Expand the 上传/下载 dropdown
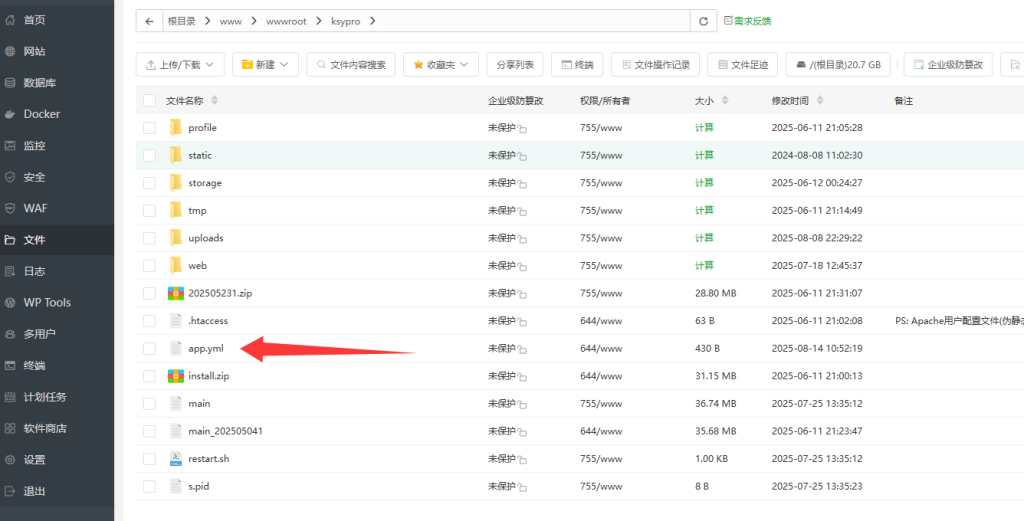 click(x=180, y=65)
